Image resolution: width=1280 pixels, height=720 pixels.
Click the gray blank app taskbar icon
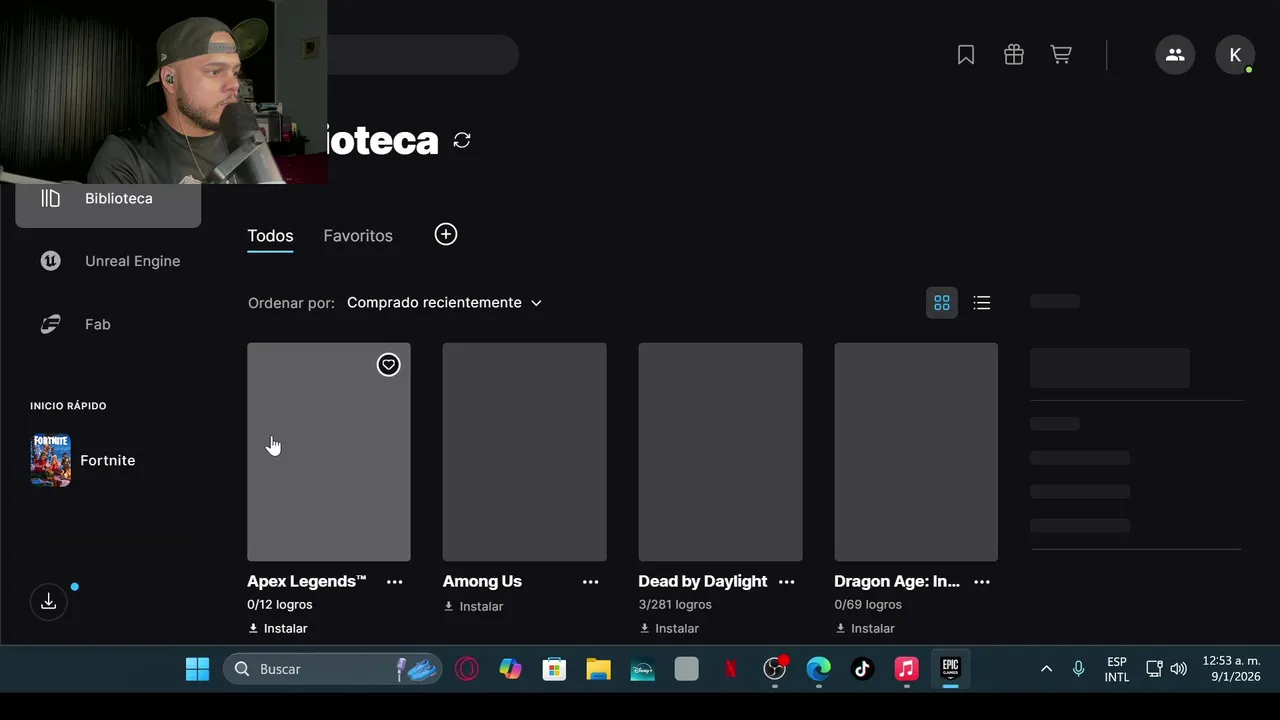pos(687,669)
